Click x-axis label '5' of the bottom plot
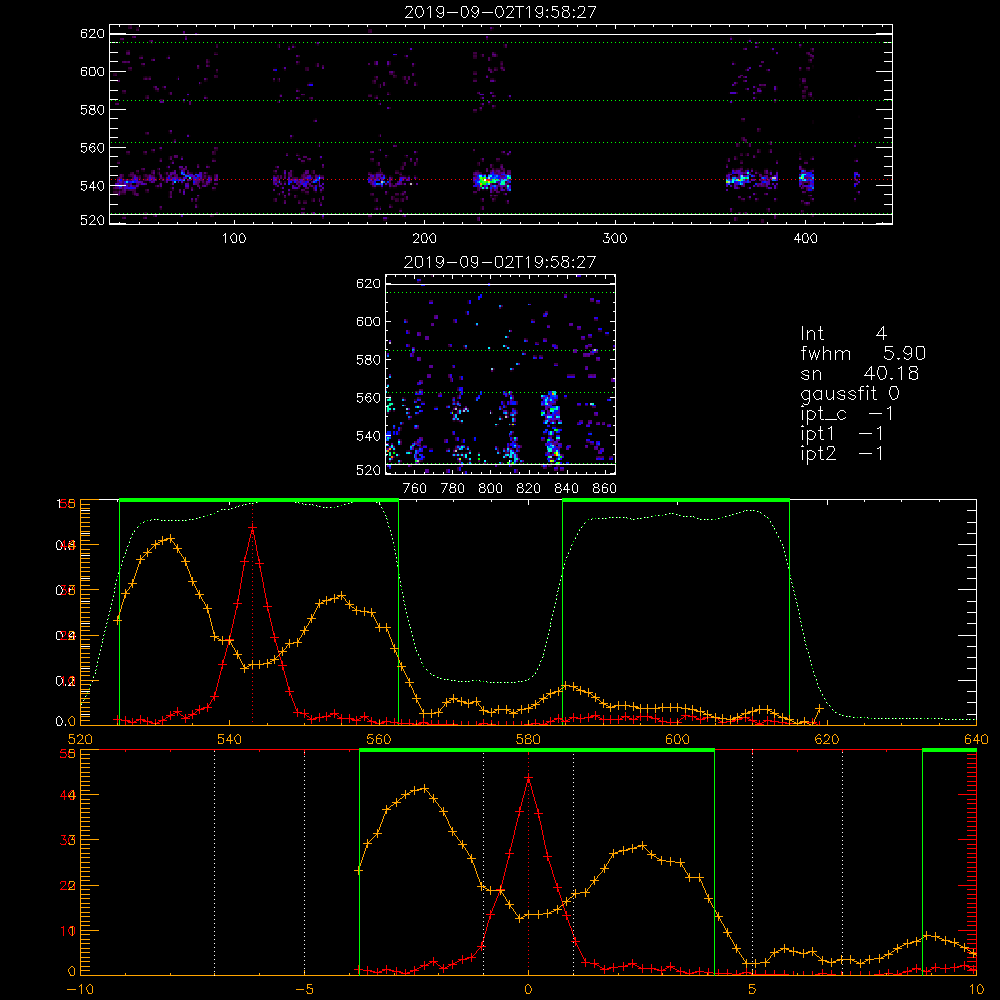1000x1000 pixels. [x=753, y=989]
